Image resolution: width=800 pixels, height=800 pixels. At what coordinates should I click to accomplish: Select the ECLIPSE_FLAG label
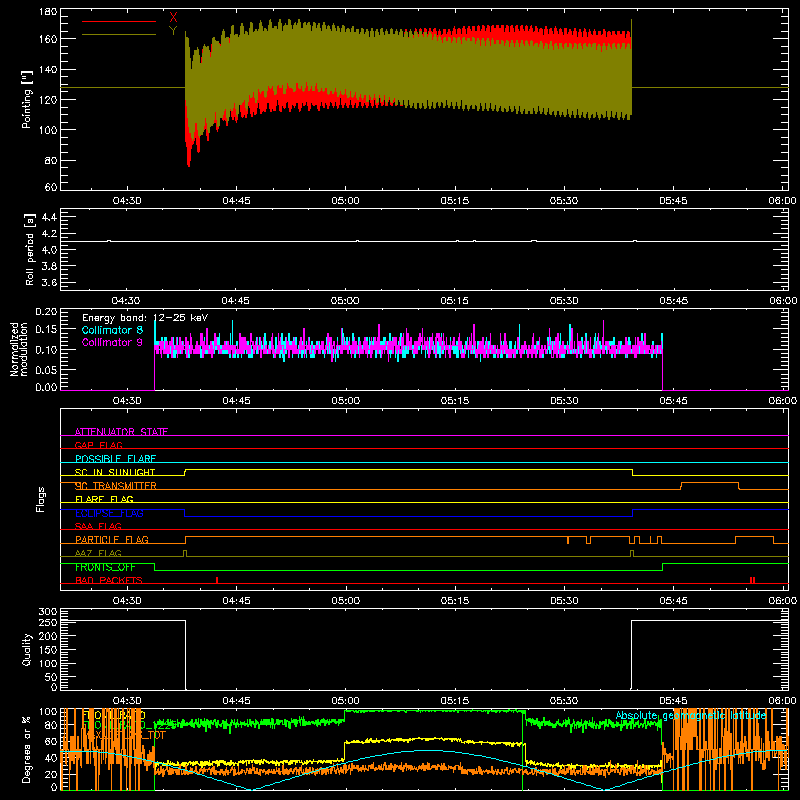pos(109,513)
